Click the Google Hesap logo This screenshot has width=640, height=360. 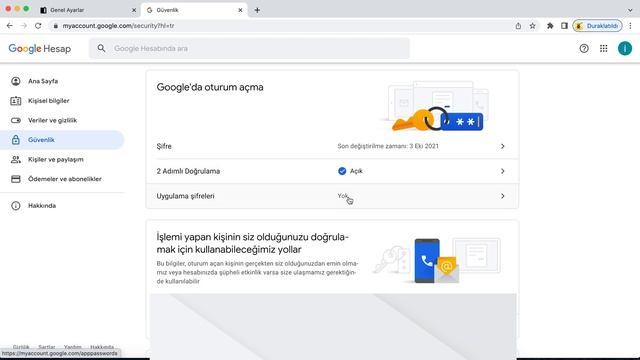[40, 49]
